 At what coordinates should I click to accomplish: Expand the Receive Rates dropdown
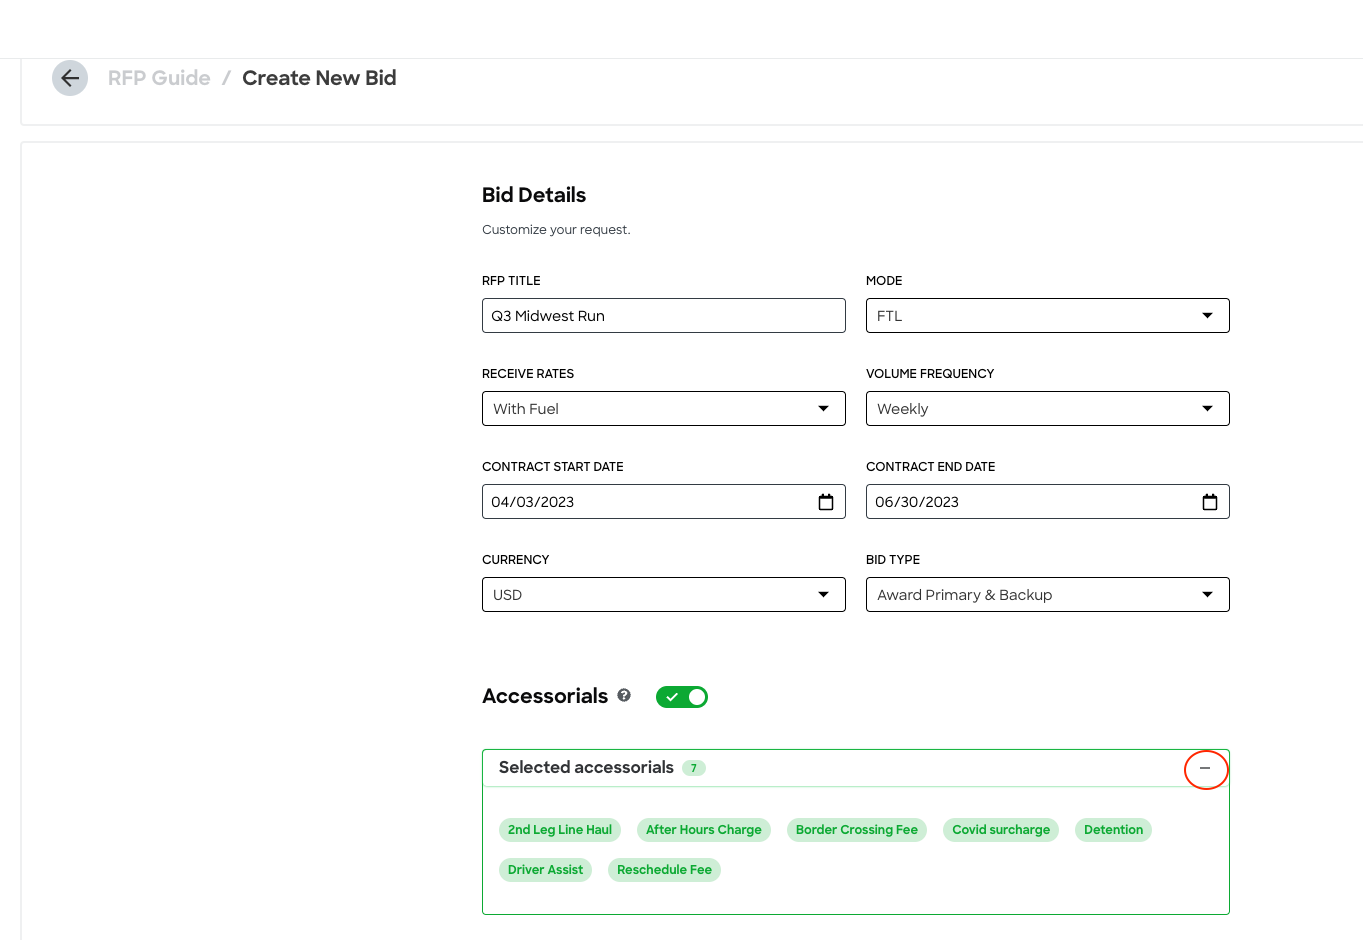point(663,409)
